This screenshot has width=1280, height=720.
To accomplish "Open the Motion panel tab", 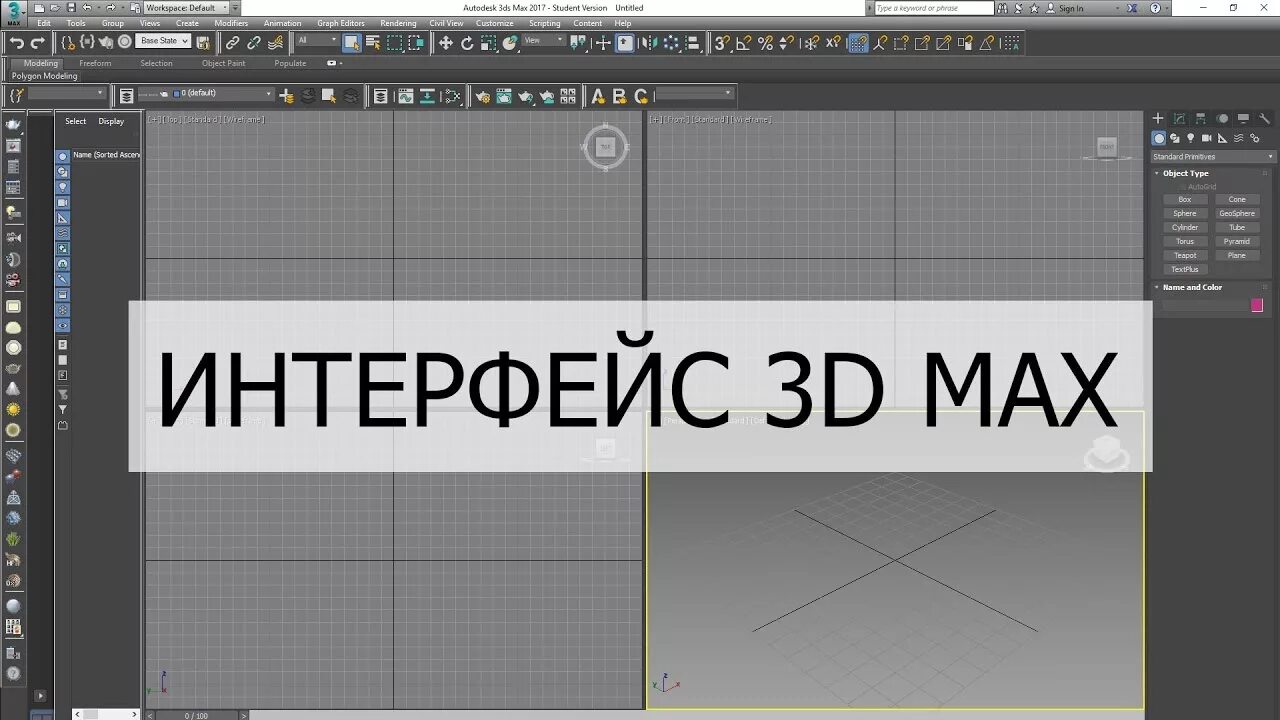I will pos(1222,118).
